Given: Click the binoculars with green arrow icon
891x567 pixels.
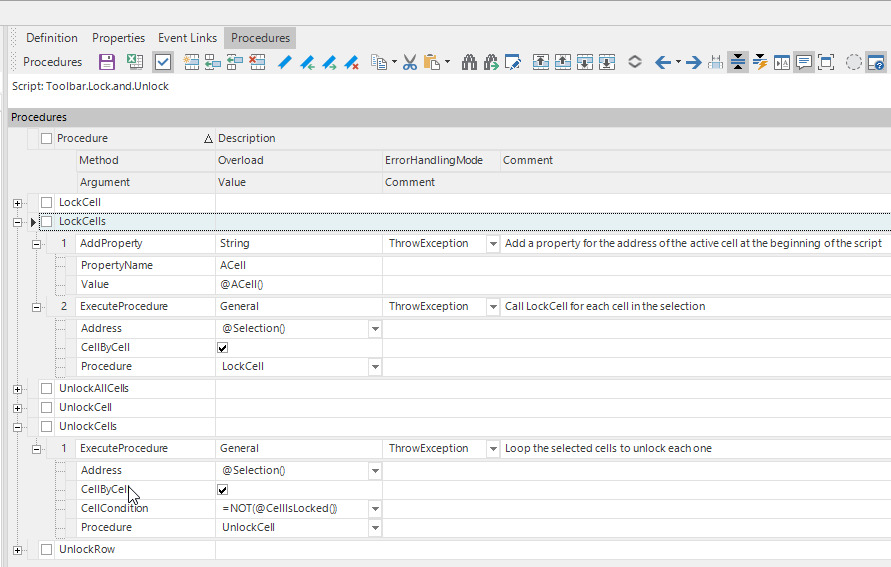Looking at the screenshot, I should click(491, 62).
